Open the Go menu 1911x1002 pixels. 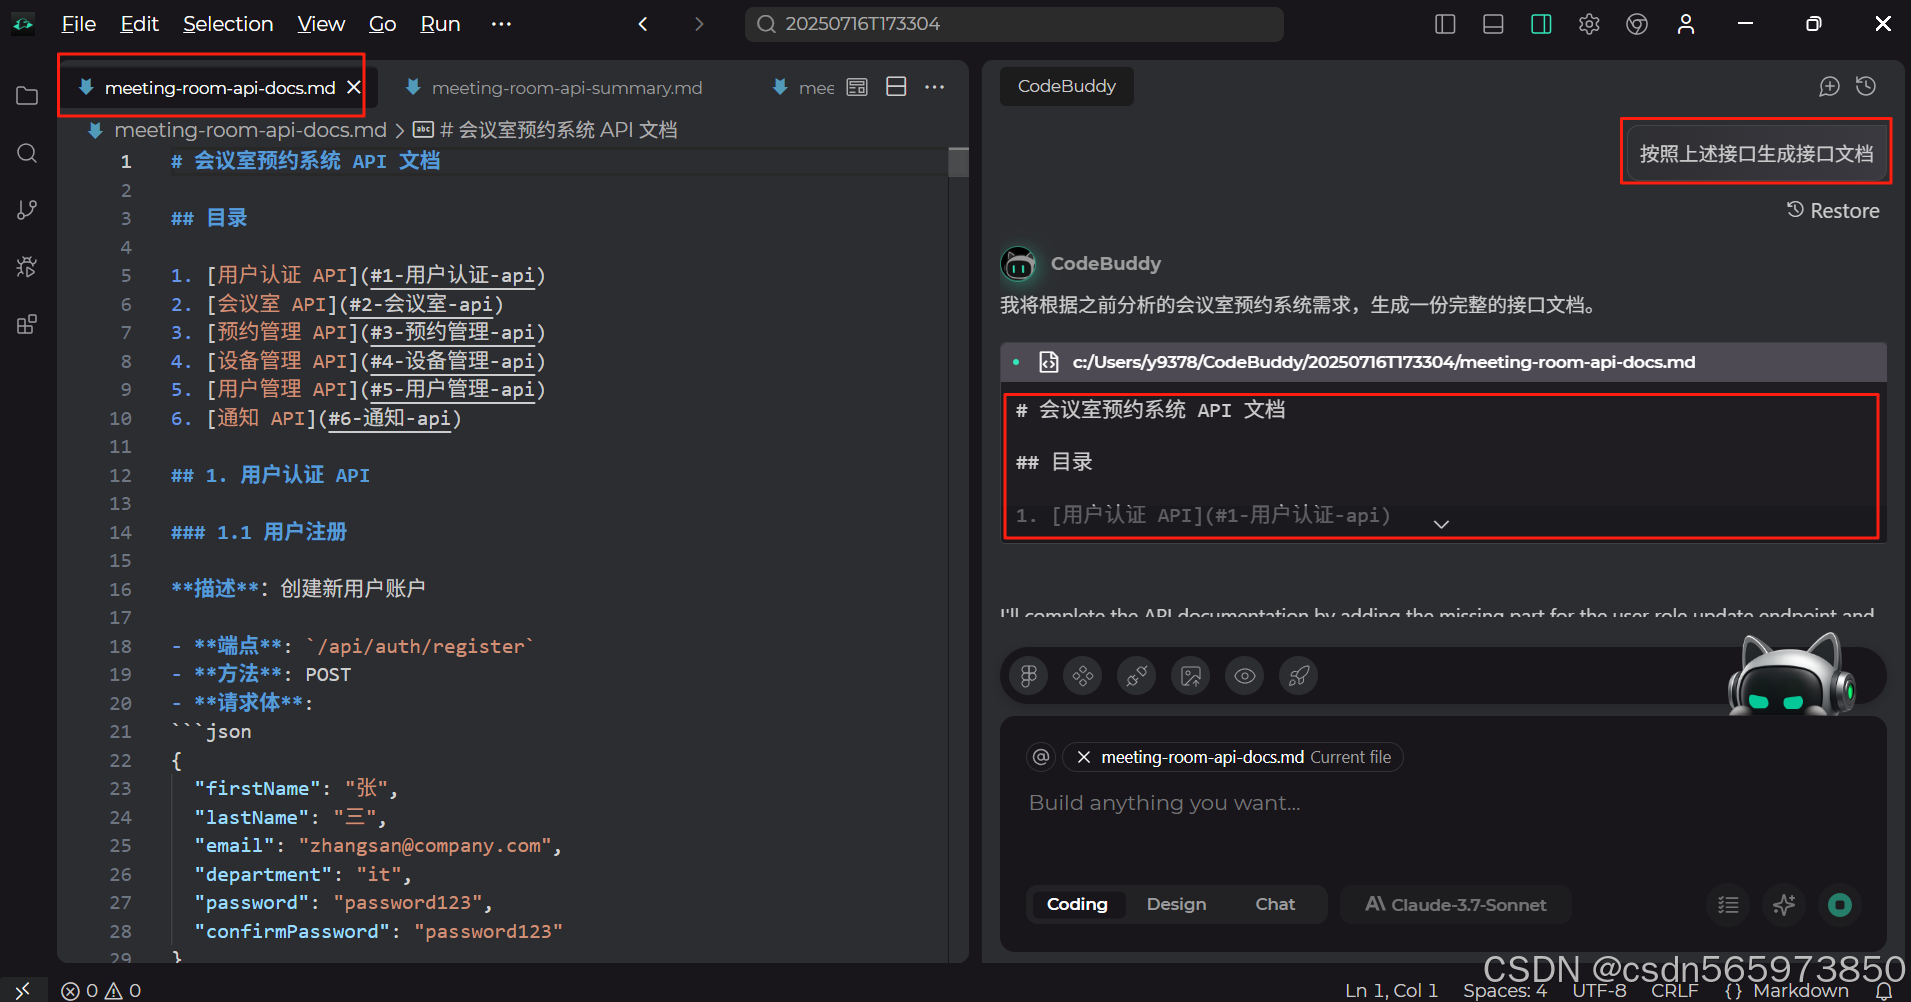(x=383, y=24)
